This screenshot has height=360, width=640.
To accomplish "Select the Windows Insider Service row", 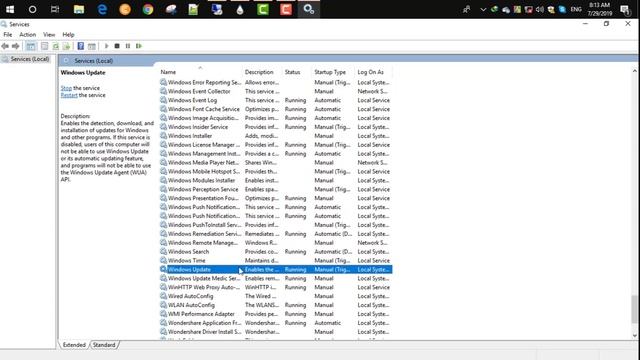I will [x=276, y=127].
